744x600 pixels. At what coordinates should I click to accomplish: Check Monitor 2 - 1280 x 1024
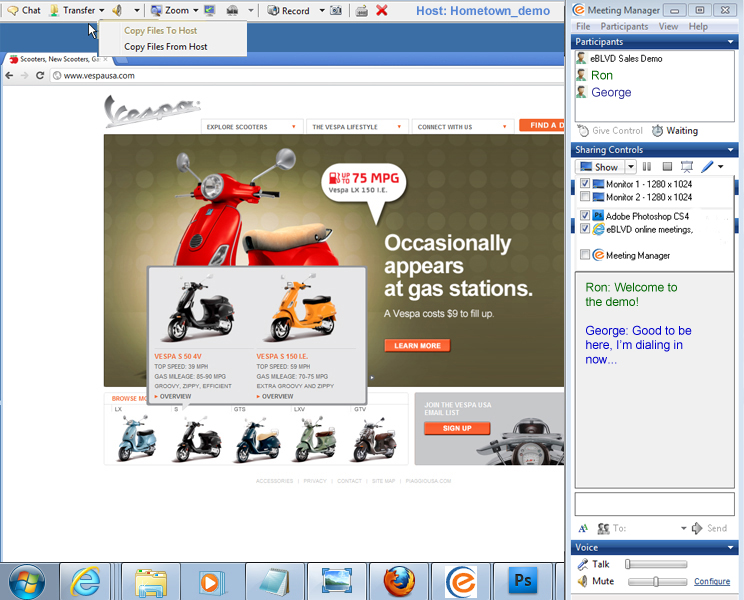585,196
